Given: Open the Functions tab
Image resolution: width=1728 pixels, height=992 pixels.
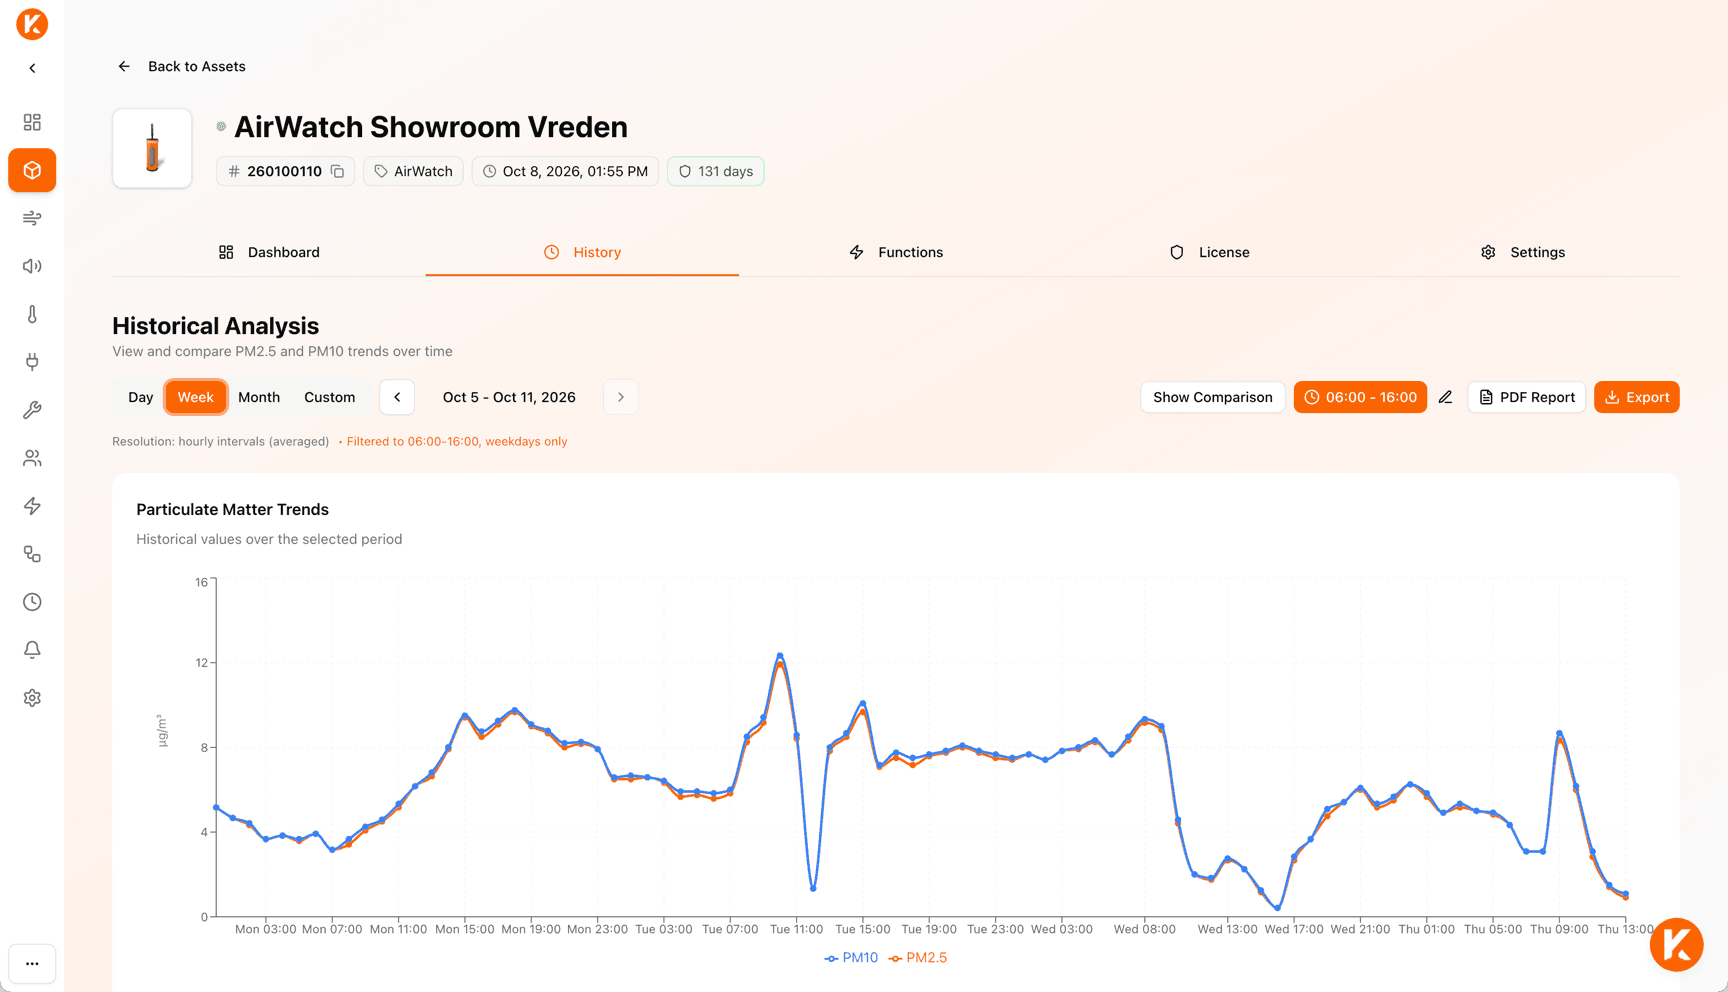Looking at the screenshot, I should [x=896, y=252].
